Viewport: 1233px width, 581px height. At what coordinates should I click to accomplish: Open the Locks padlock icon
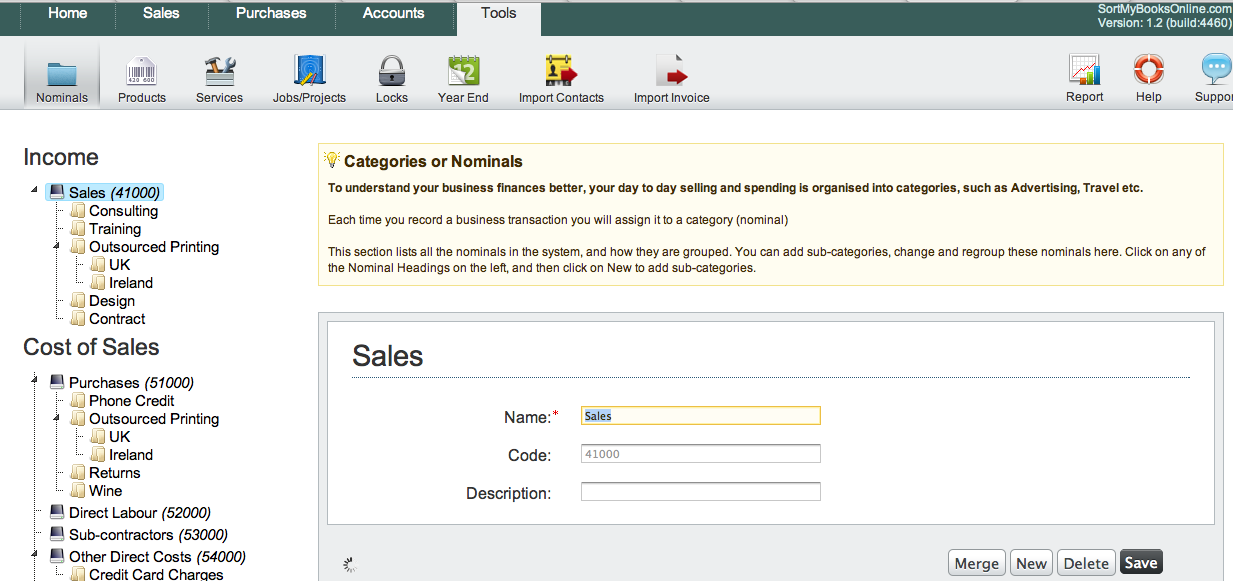click(391, 73)
